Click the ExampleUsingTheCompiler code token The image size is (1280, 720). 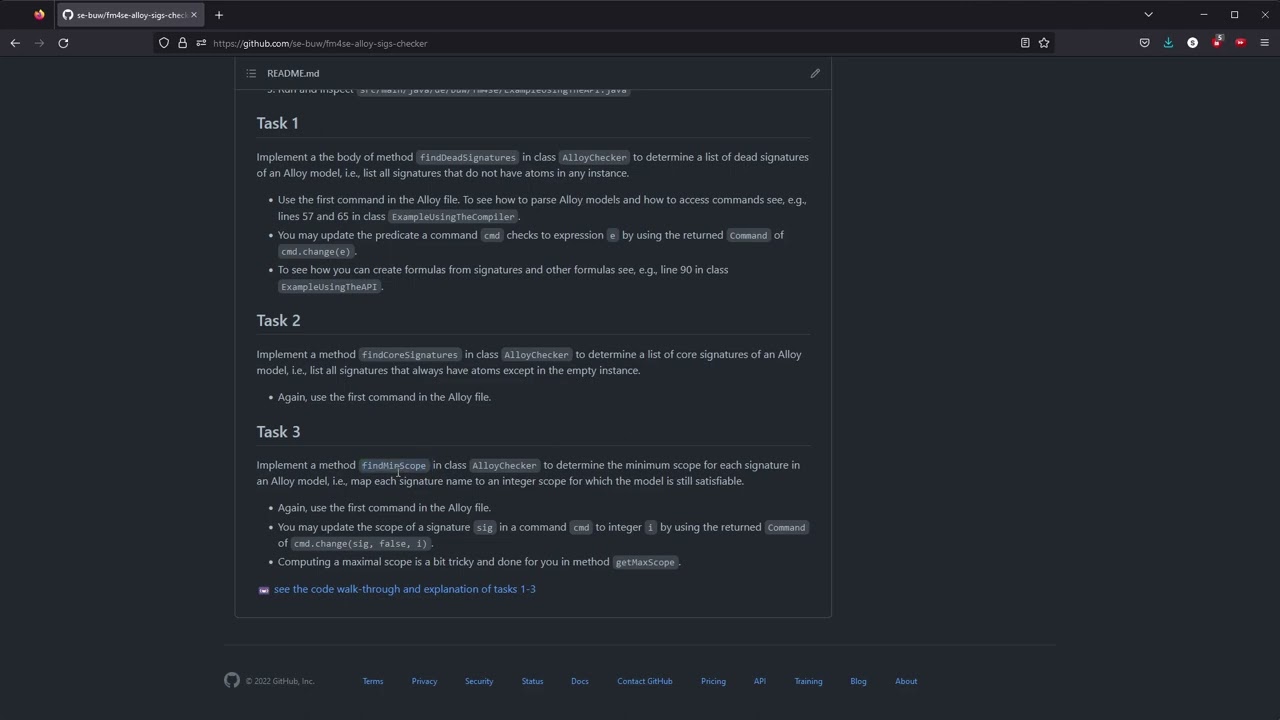tap(453, 217)
